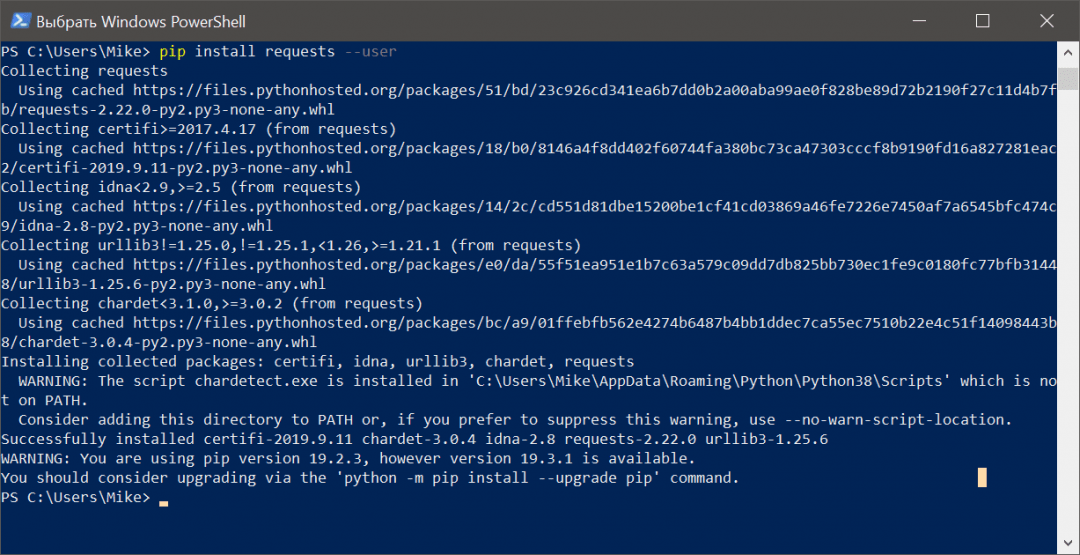The image size is (1080, 555).
Task: Click the '--user' flag in the command
Action: click(371, 51)
